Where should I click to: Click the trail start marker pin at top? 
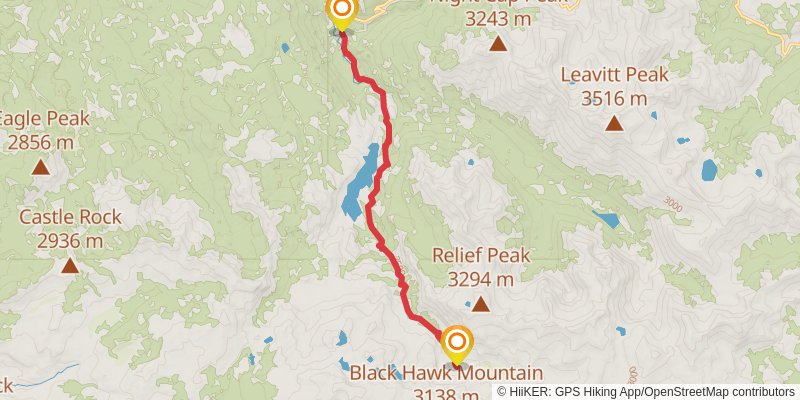pos(341,13)
